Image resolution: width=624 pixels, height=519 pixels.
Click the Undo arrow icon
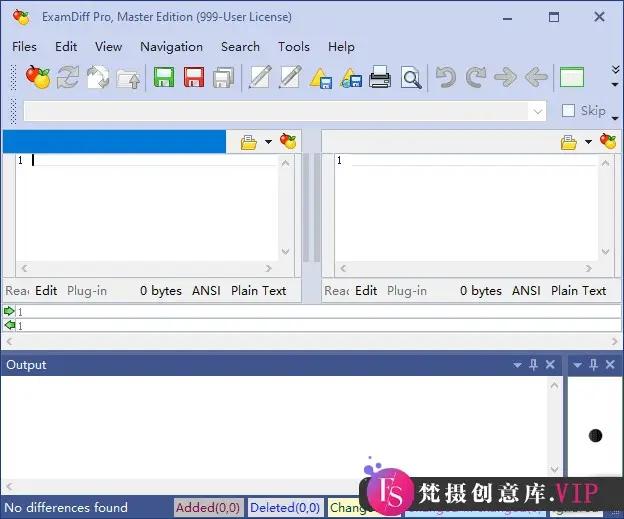445,77
